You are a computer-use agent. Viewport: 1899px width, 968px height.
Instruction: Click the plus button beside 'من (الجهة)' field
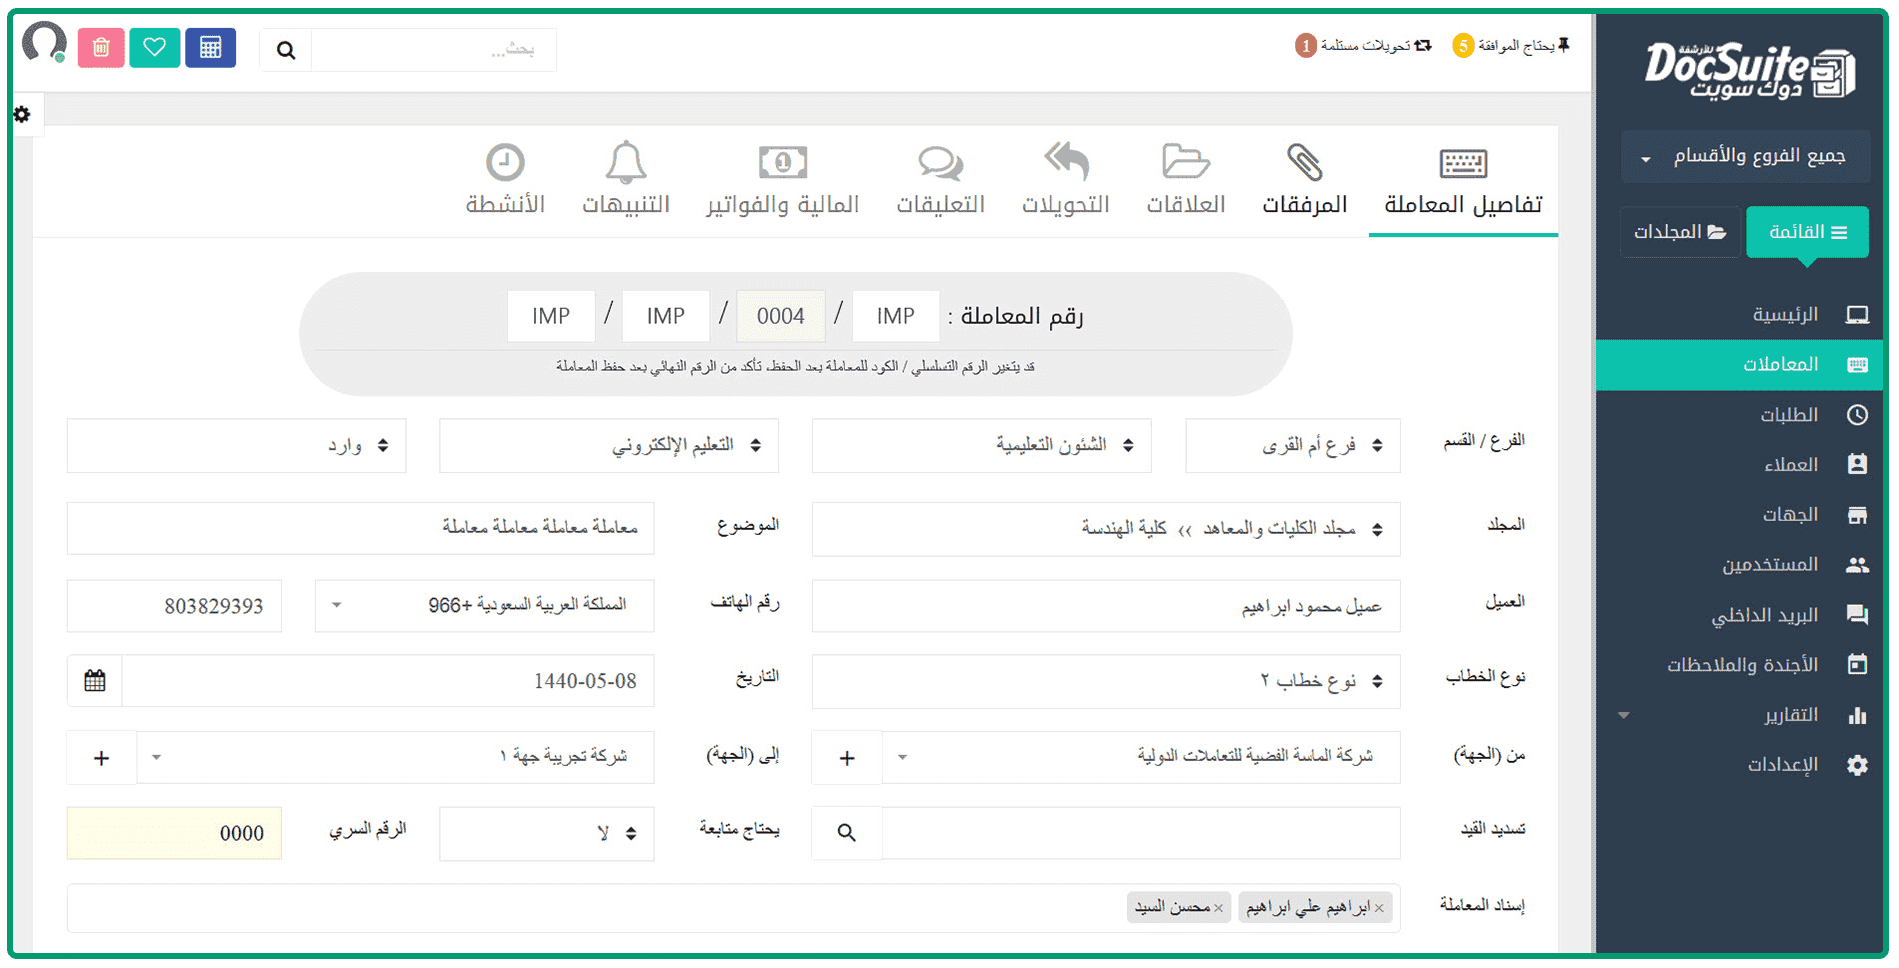pyautogui.click(x=847, y=758)
